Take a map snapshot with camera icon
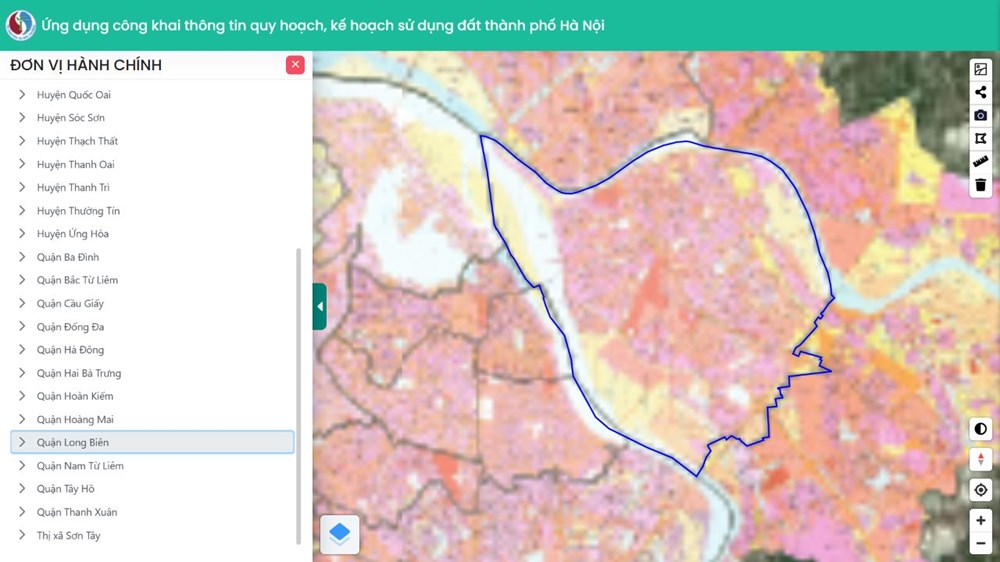Viewport: 1000px width, 562px height. [980, 115]
